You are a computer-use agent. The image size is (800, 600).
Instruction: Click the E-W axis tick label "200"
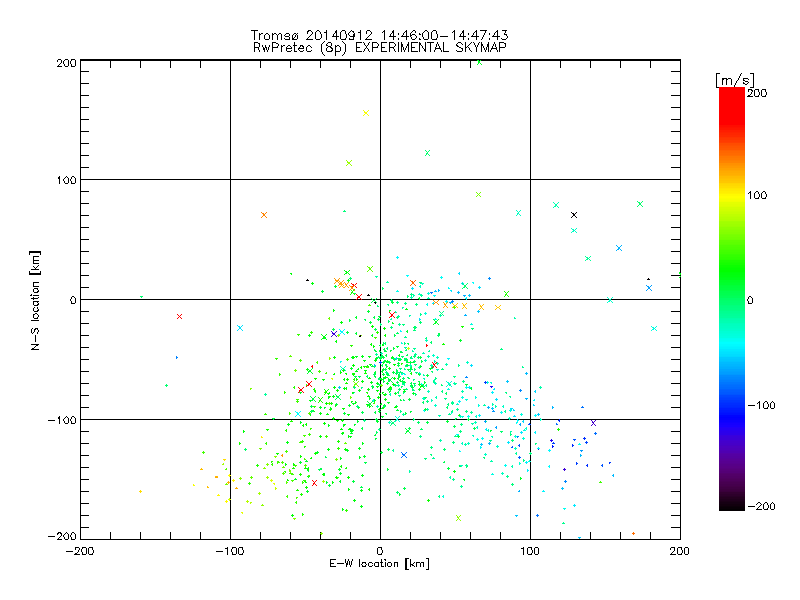(x=680, y=551)
